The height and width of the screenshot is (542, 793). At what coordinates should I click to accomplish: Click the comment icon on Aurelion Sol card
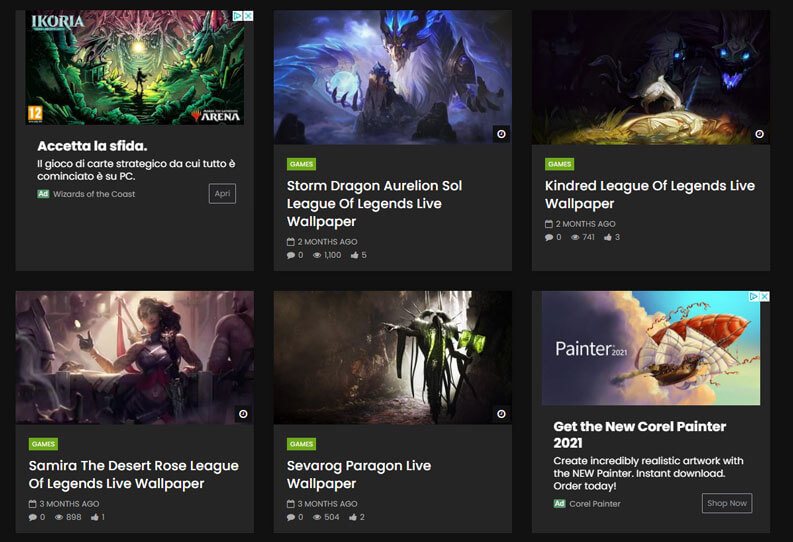(291, 255)
